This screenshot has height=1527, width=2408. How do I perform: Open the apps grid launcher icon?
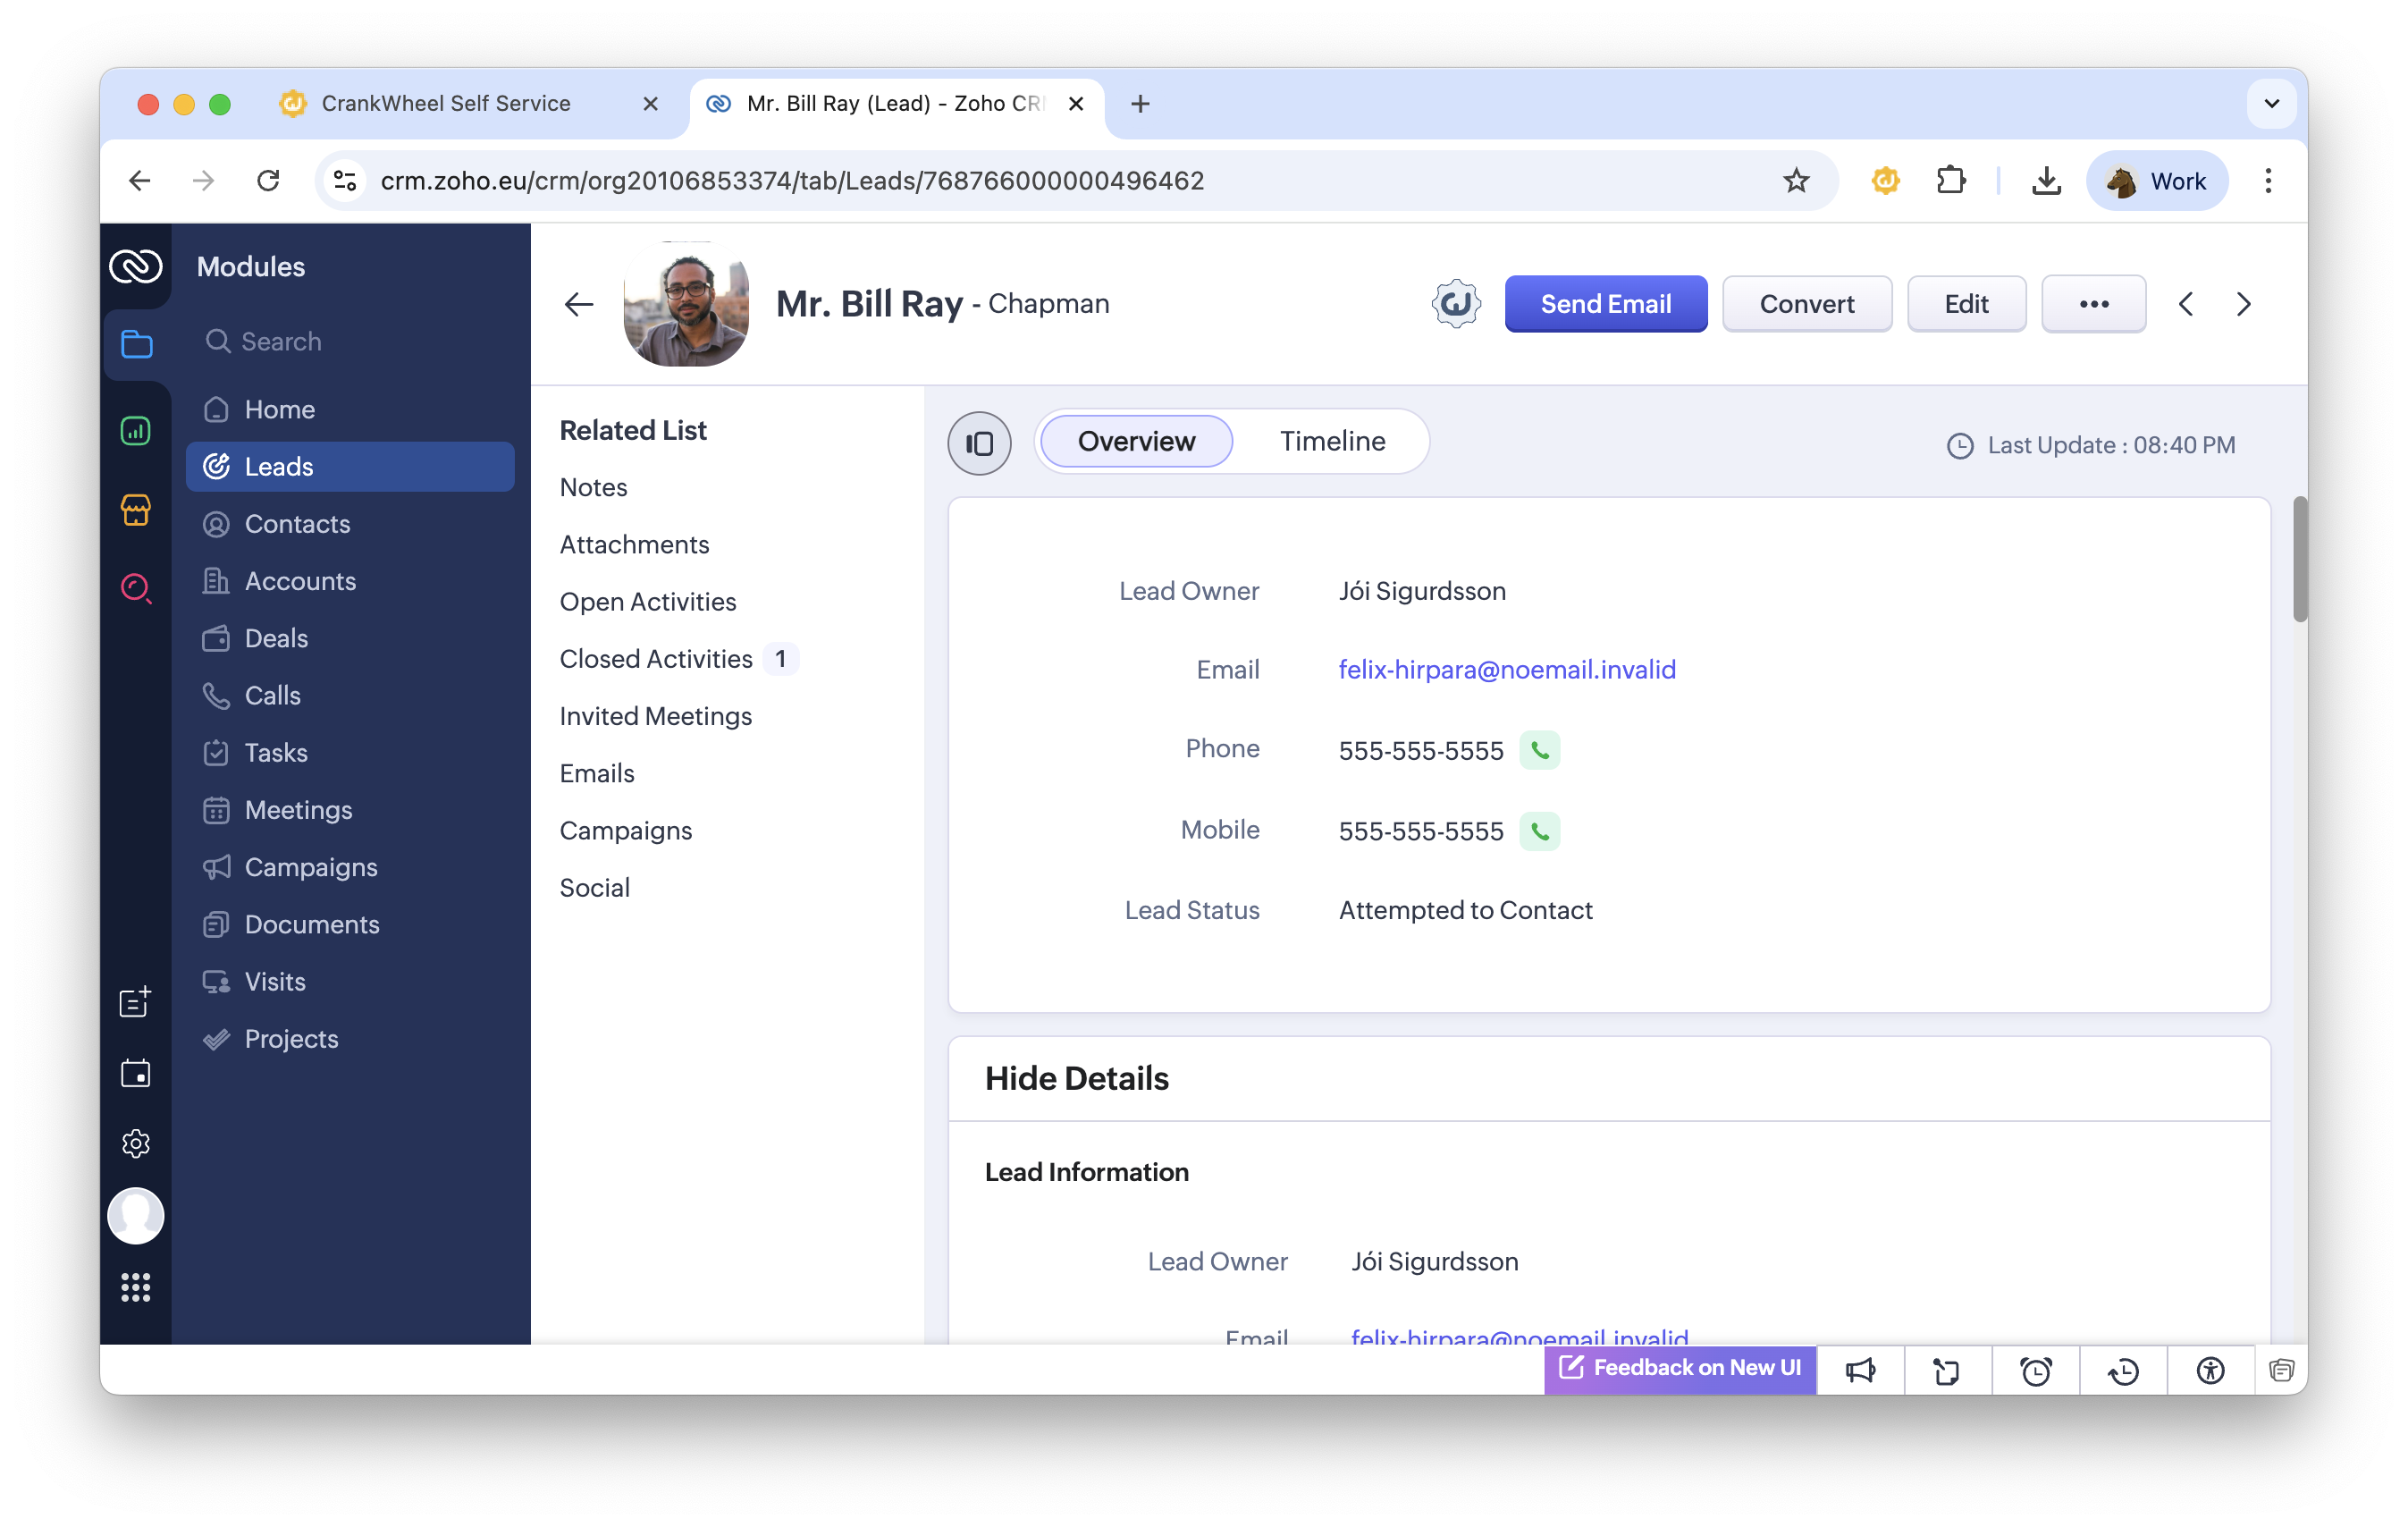point(136,1287)
